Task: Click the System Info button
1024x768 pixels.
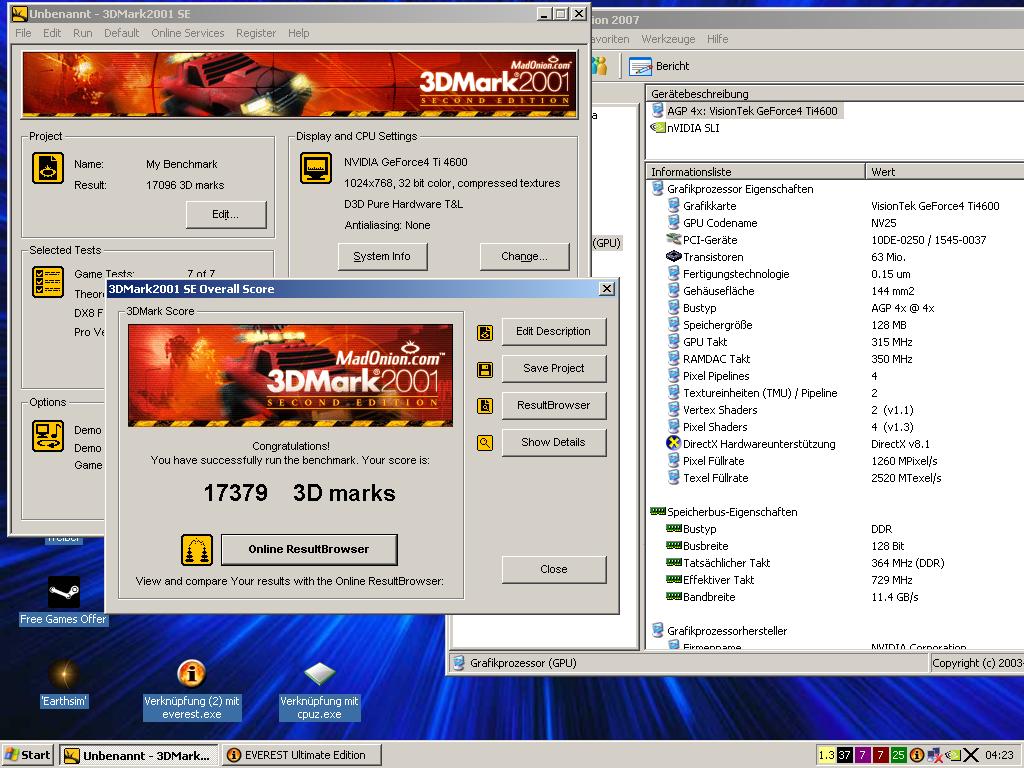Action: [382, 256]
